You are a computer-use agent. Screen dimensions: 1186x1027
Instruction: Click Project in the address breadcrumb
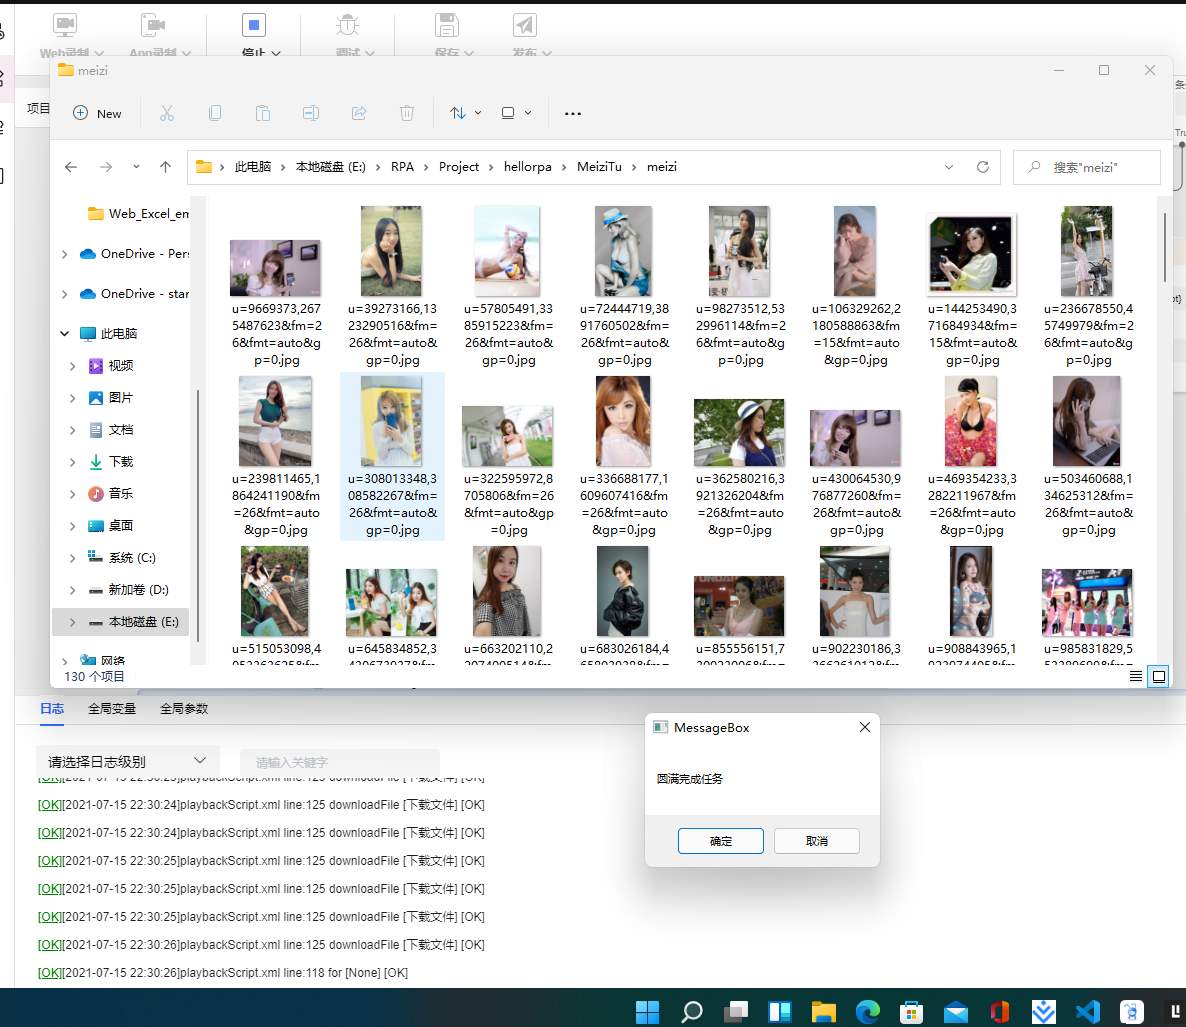(x=458, y=167)
